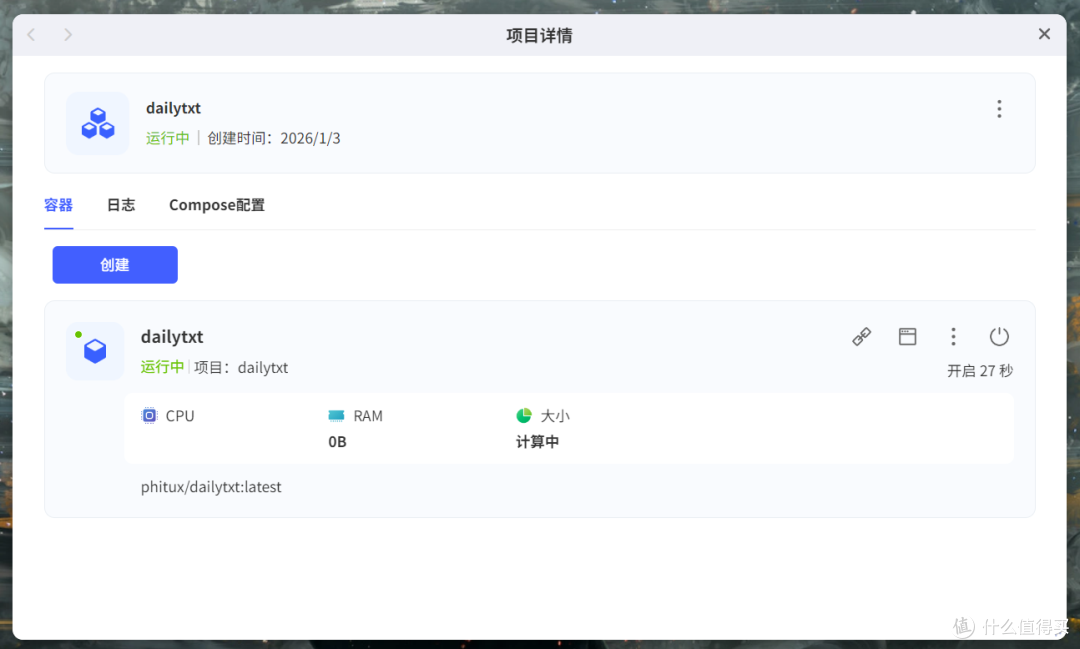
Task: Go forward with the right arrow
Action: coord(68,34)
